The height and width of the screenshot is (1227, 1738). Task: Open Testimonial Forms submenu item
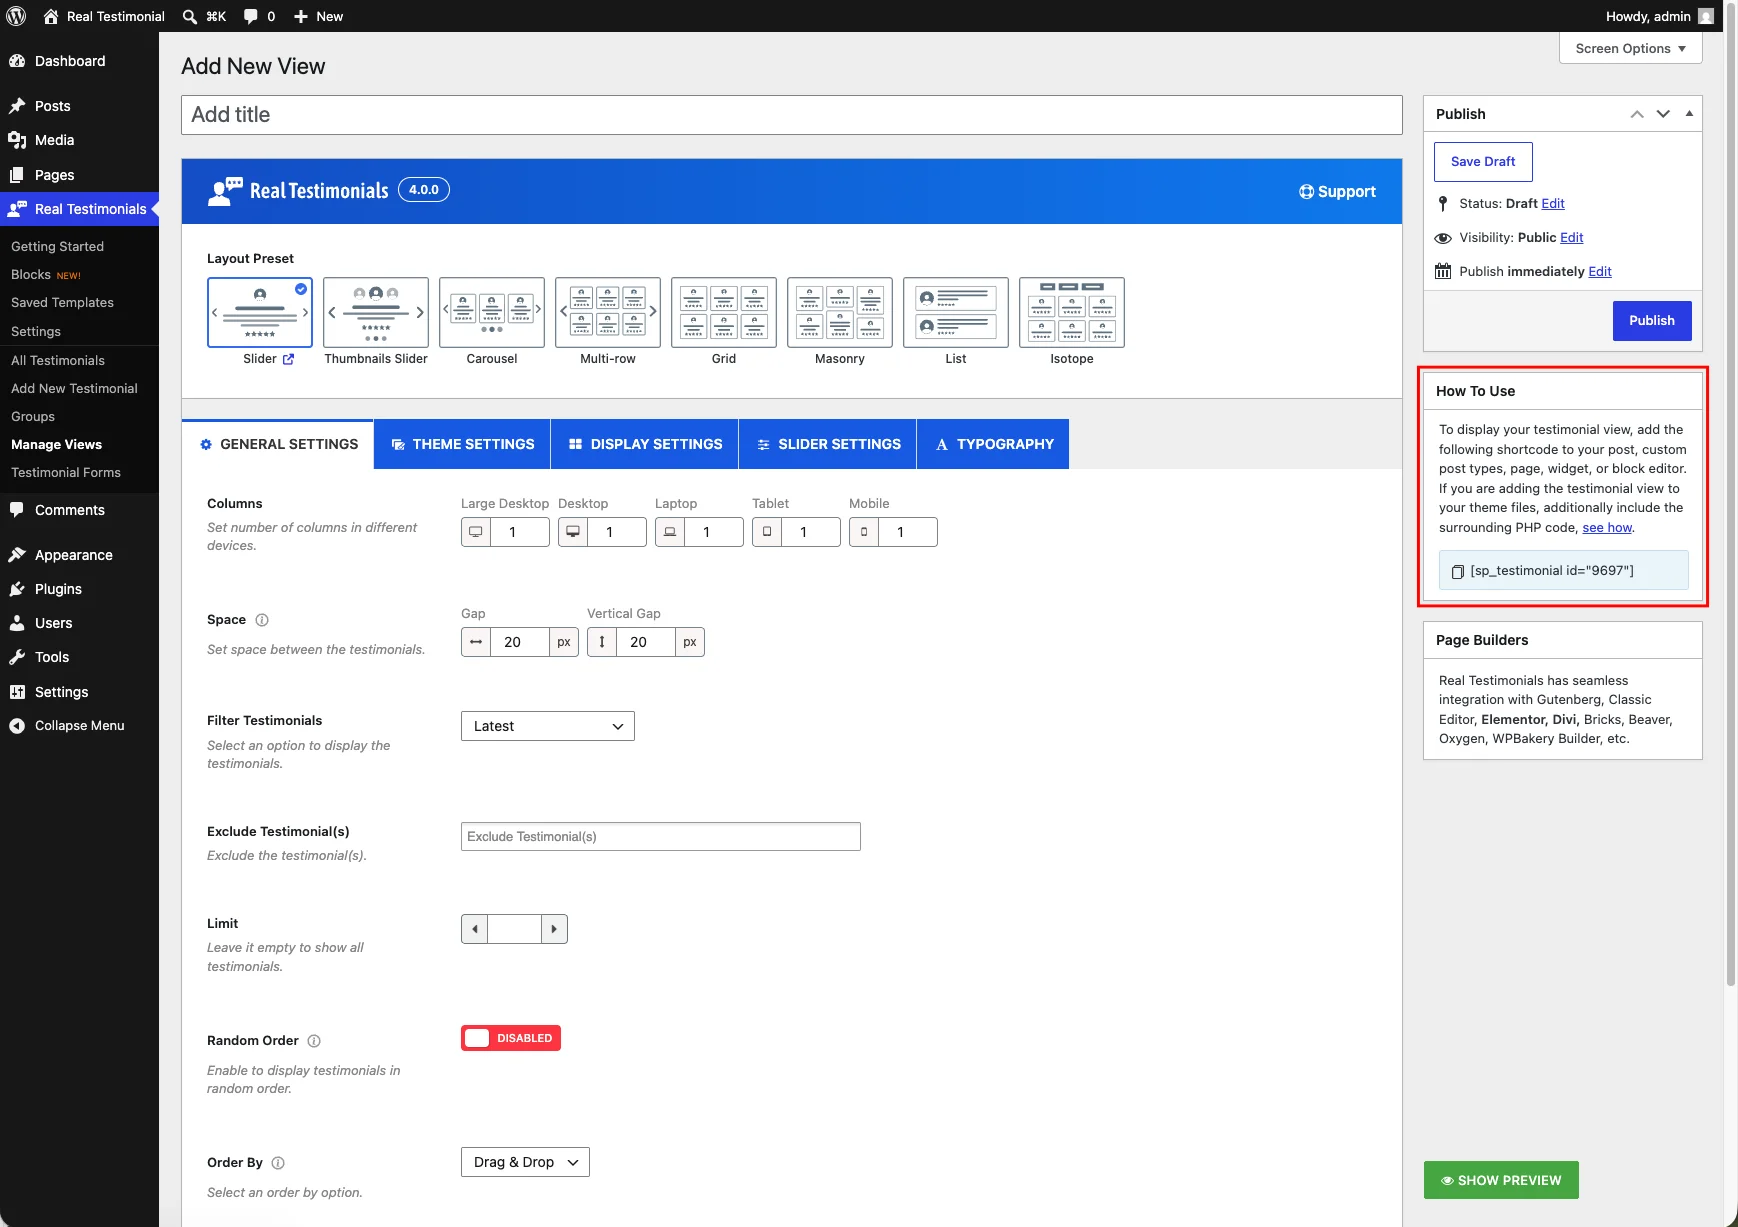[66, 473]
